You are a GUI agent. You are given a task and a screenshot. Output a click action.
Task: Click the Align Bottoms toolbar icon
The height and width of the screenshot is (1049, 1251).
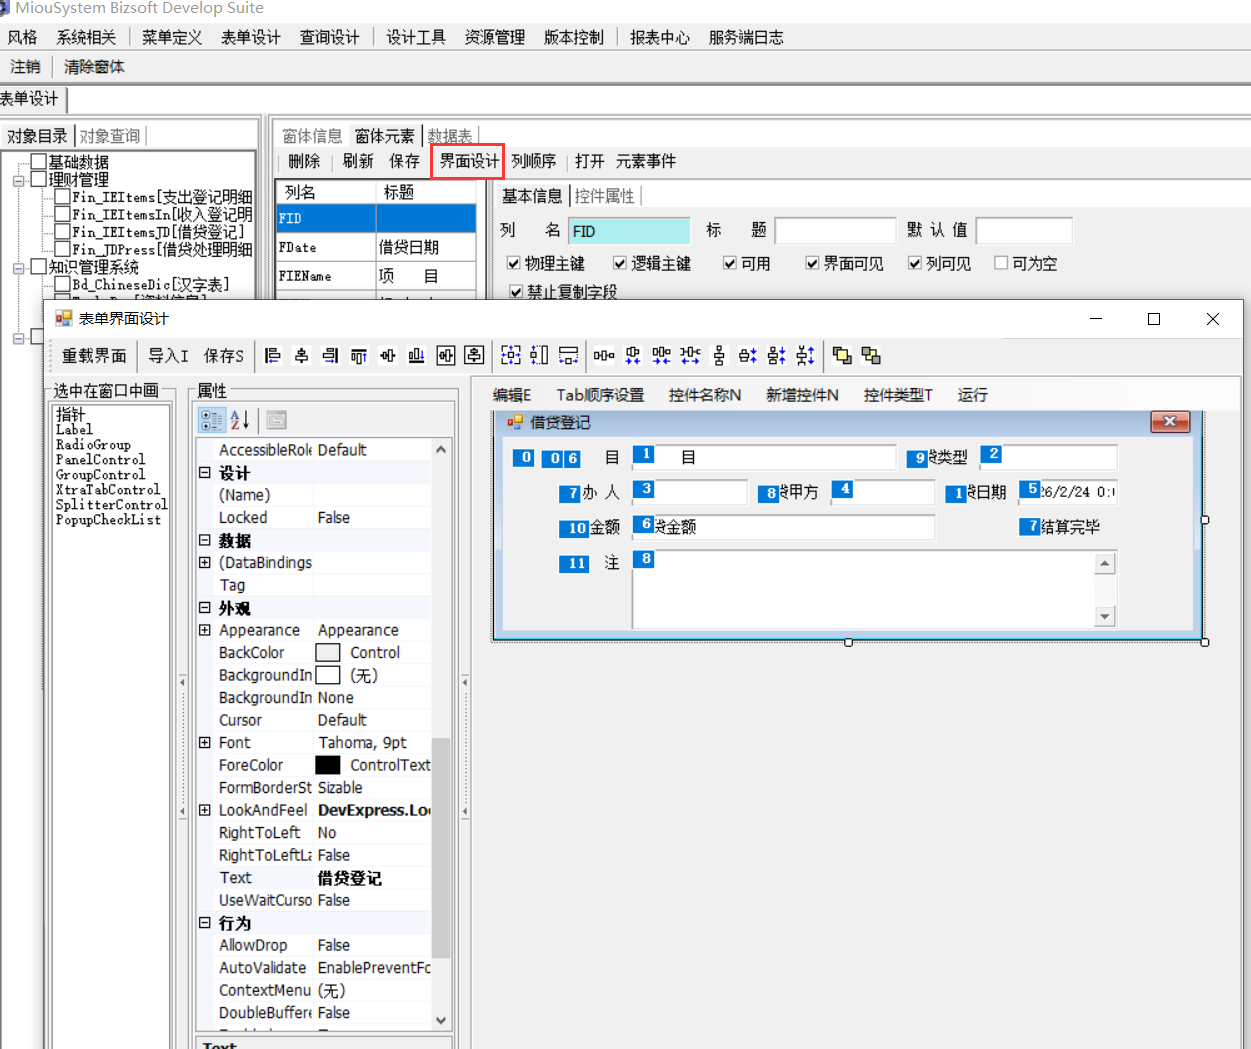tap(416, 356)
